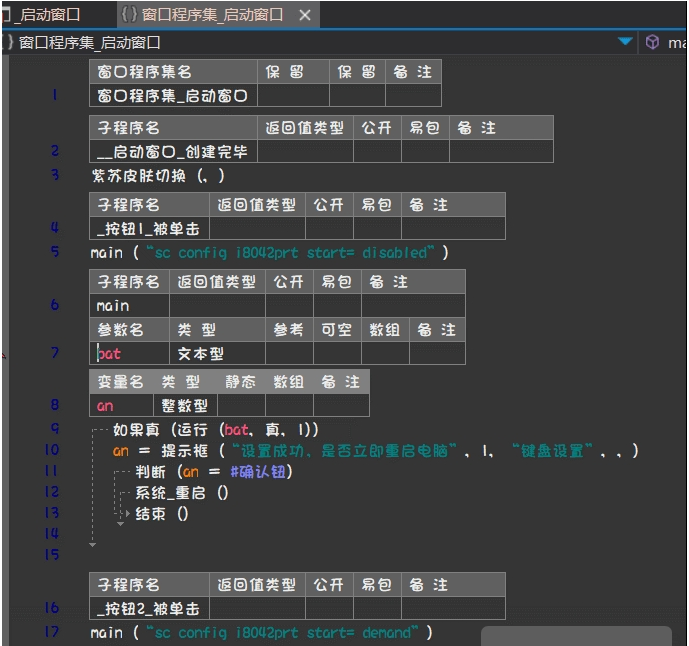Click line number 5 in the gutter
This screenshot has width=689, height=646.
coord(55,252)
